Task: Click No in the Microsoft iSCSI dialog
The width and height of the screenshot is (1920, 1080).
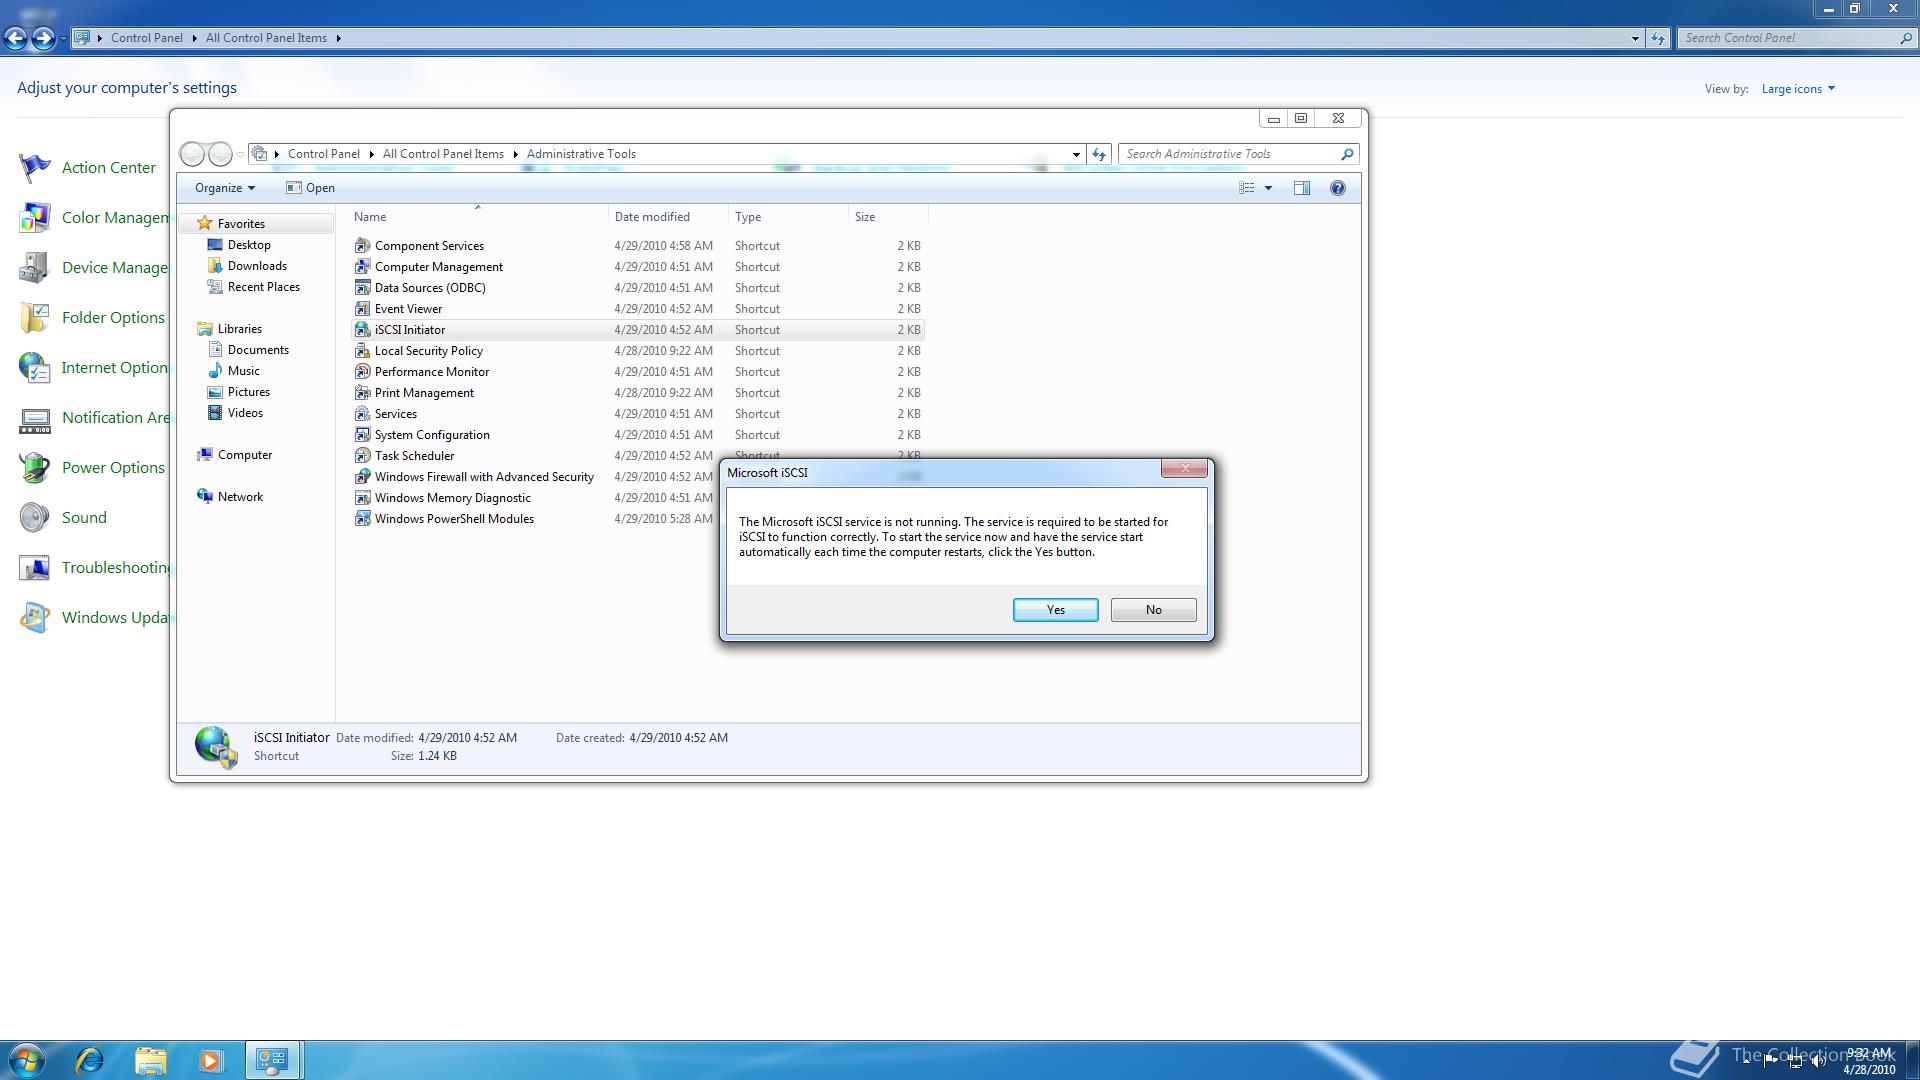Action: click(x=1153, y=610)
